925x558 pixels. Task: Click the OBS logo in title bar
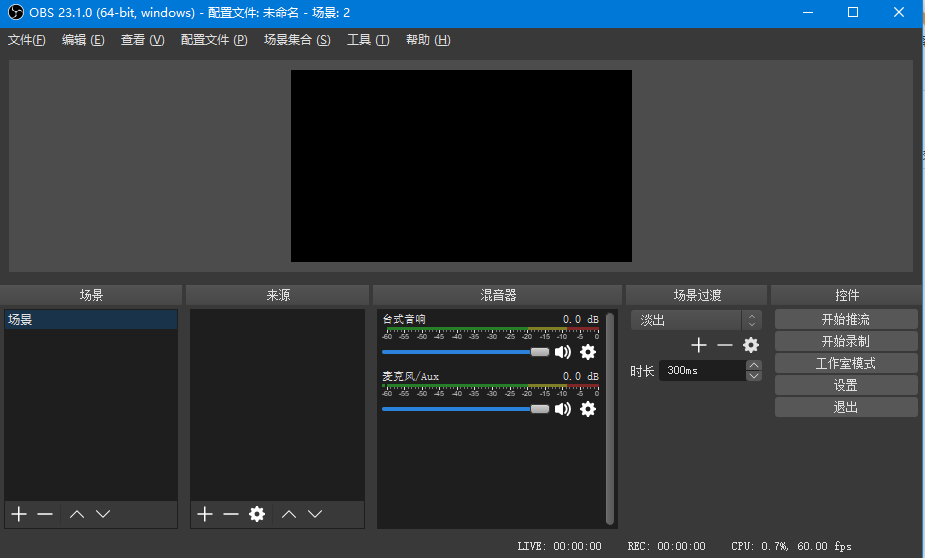coord(15,12)
